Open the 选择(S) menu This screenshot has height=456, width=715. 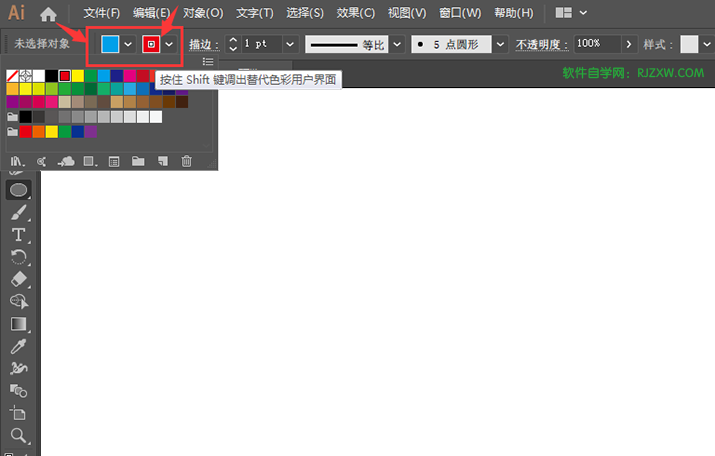tap(305, 13)
